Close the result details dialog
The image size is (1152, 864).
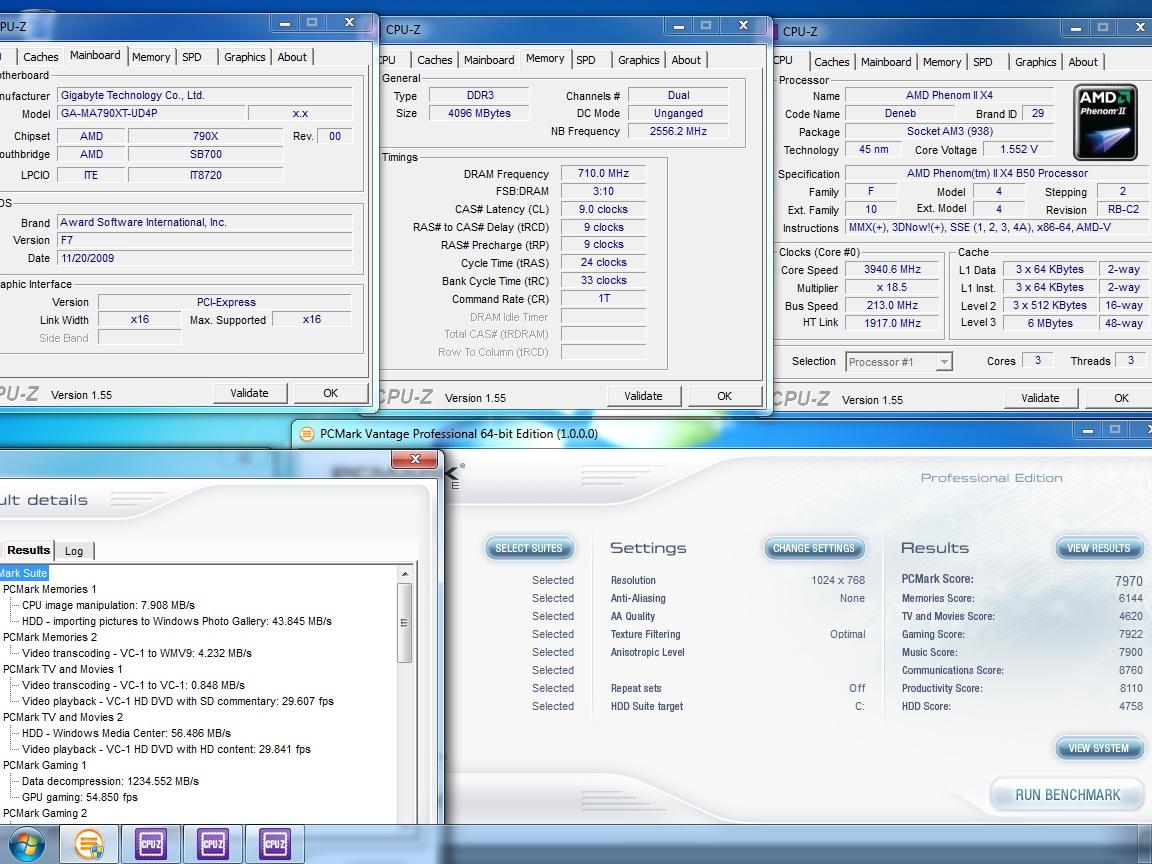point(414,459)
